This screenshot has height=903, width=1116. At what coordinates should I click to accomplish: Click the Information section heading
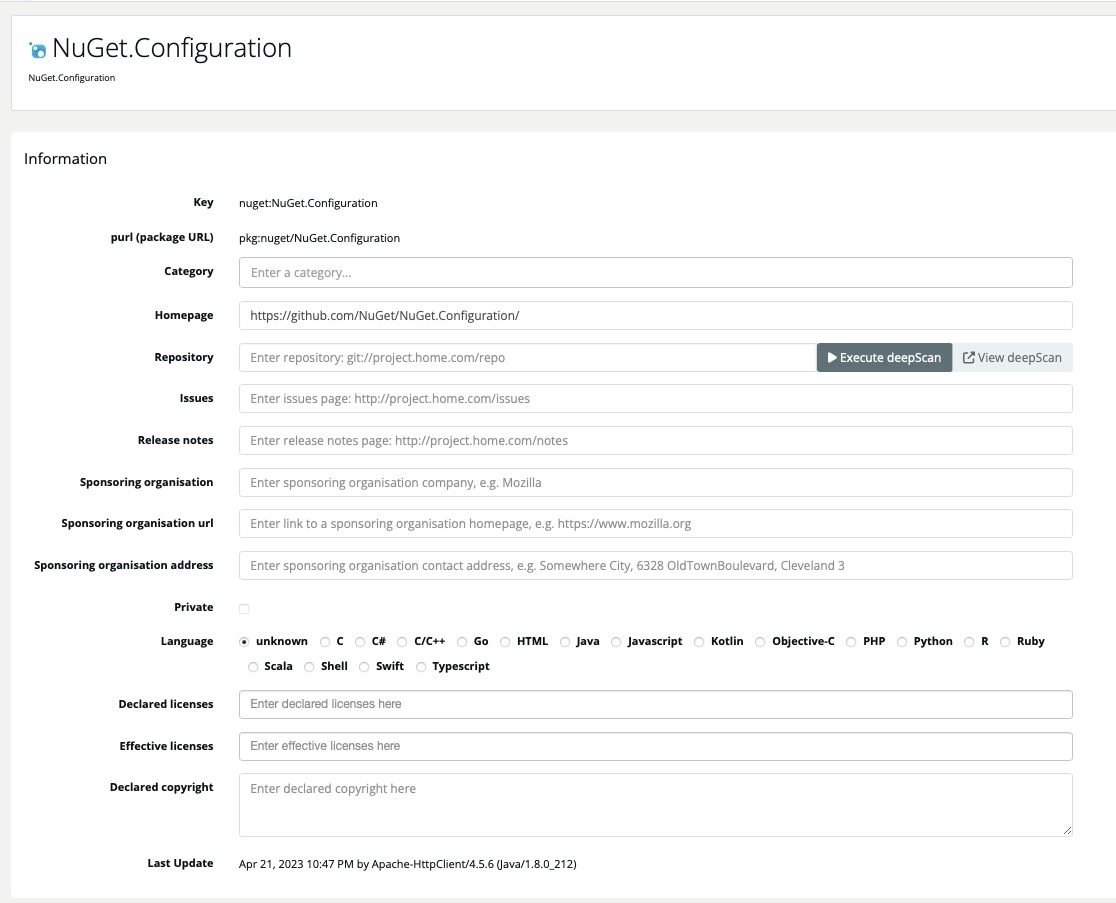pos(65,159)
